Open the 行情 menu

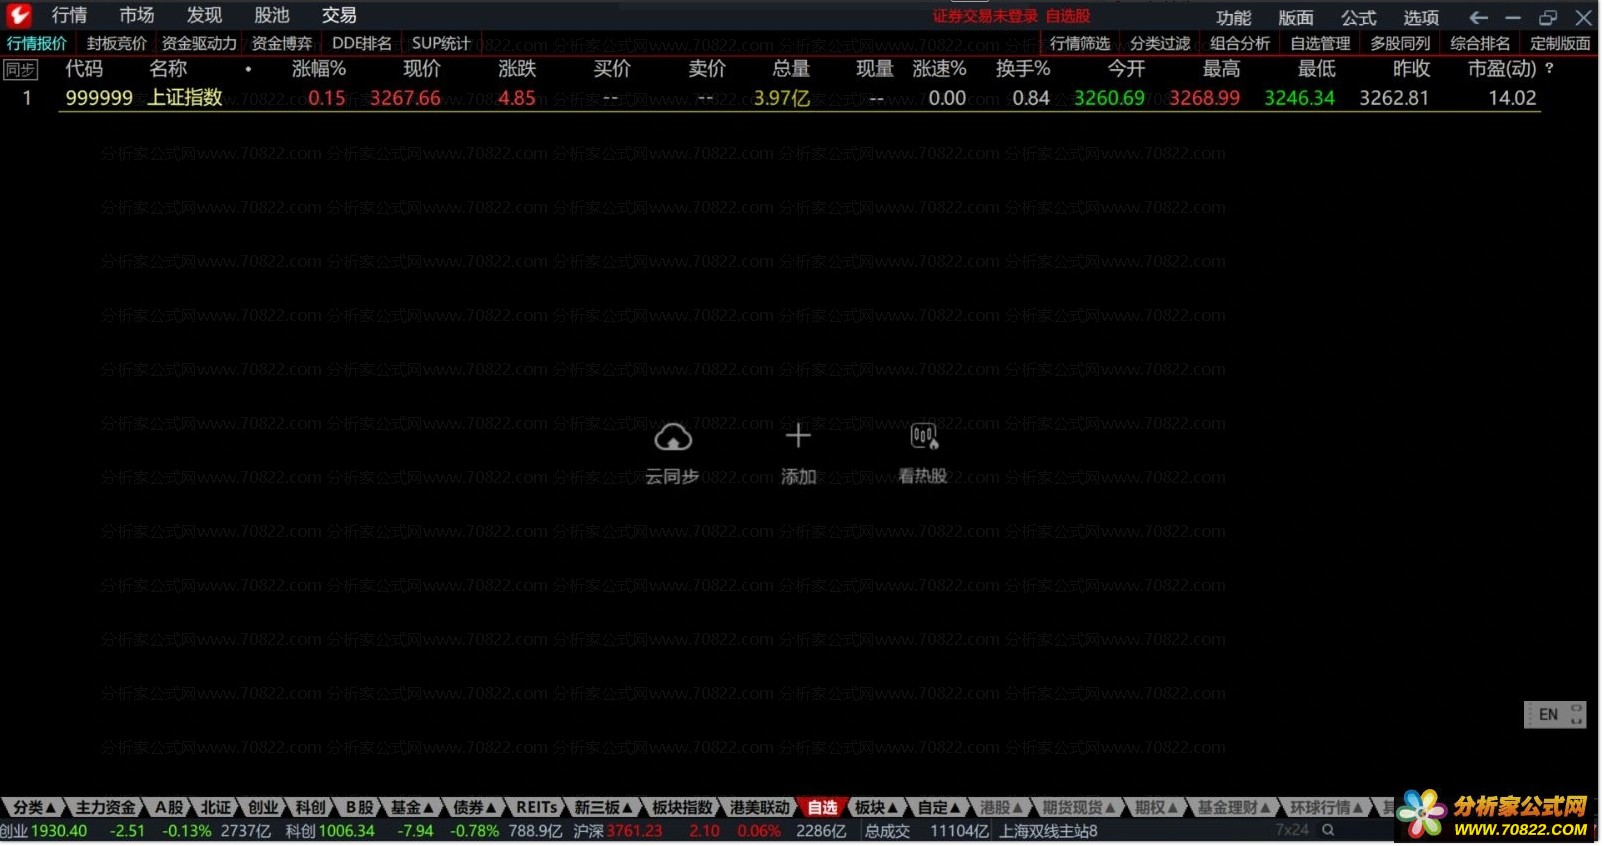click(x=69, y=15)
